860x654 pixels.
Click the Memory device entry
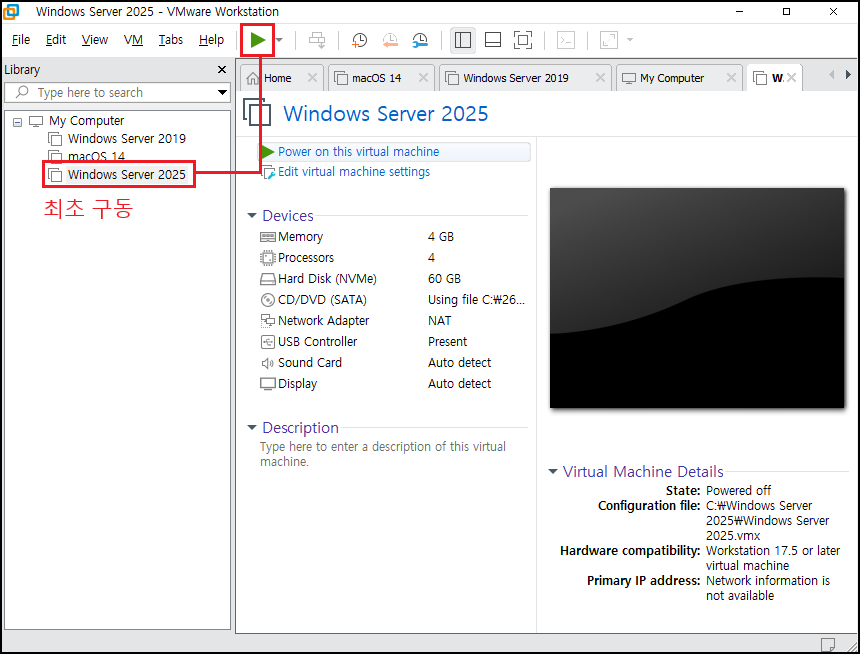[x=300, y=237]
